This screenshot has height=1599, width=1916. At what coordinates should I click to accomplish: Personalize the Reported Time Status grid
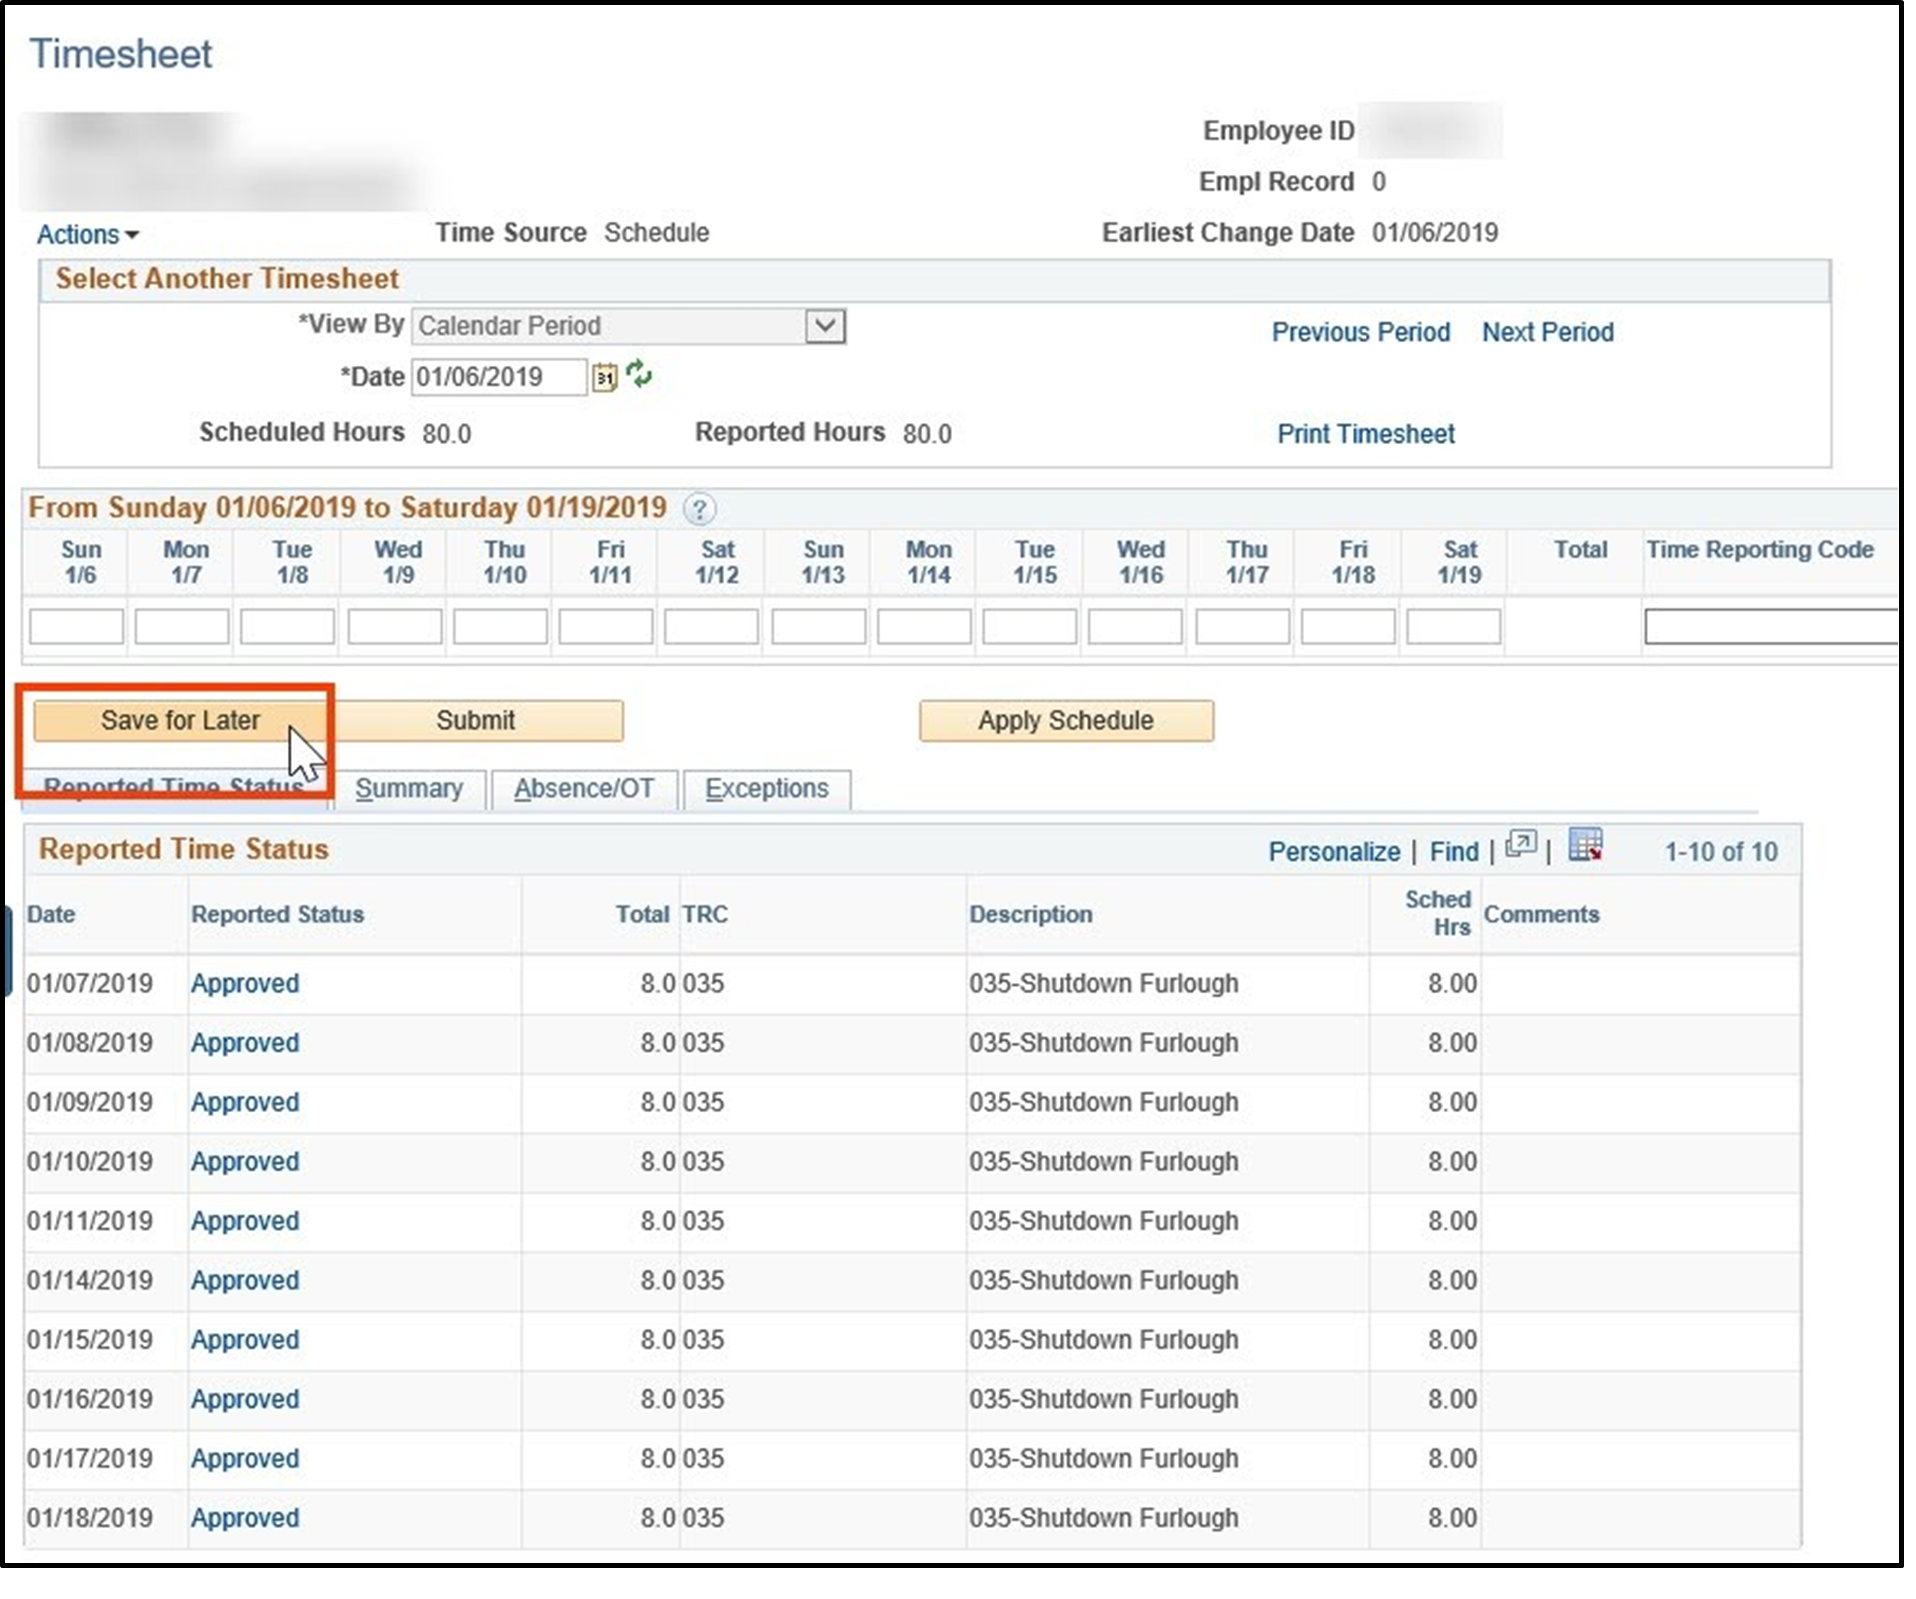click(1334, 851)
